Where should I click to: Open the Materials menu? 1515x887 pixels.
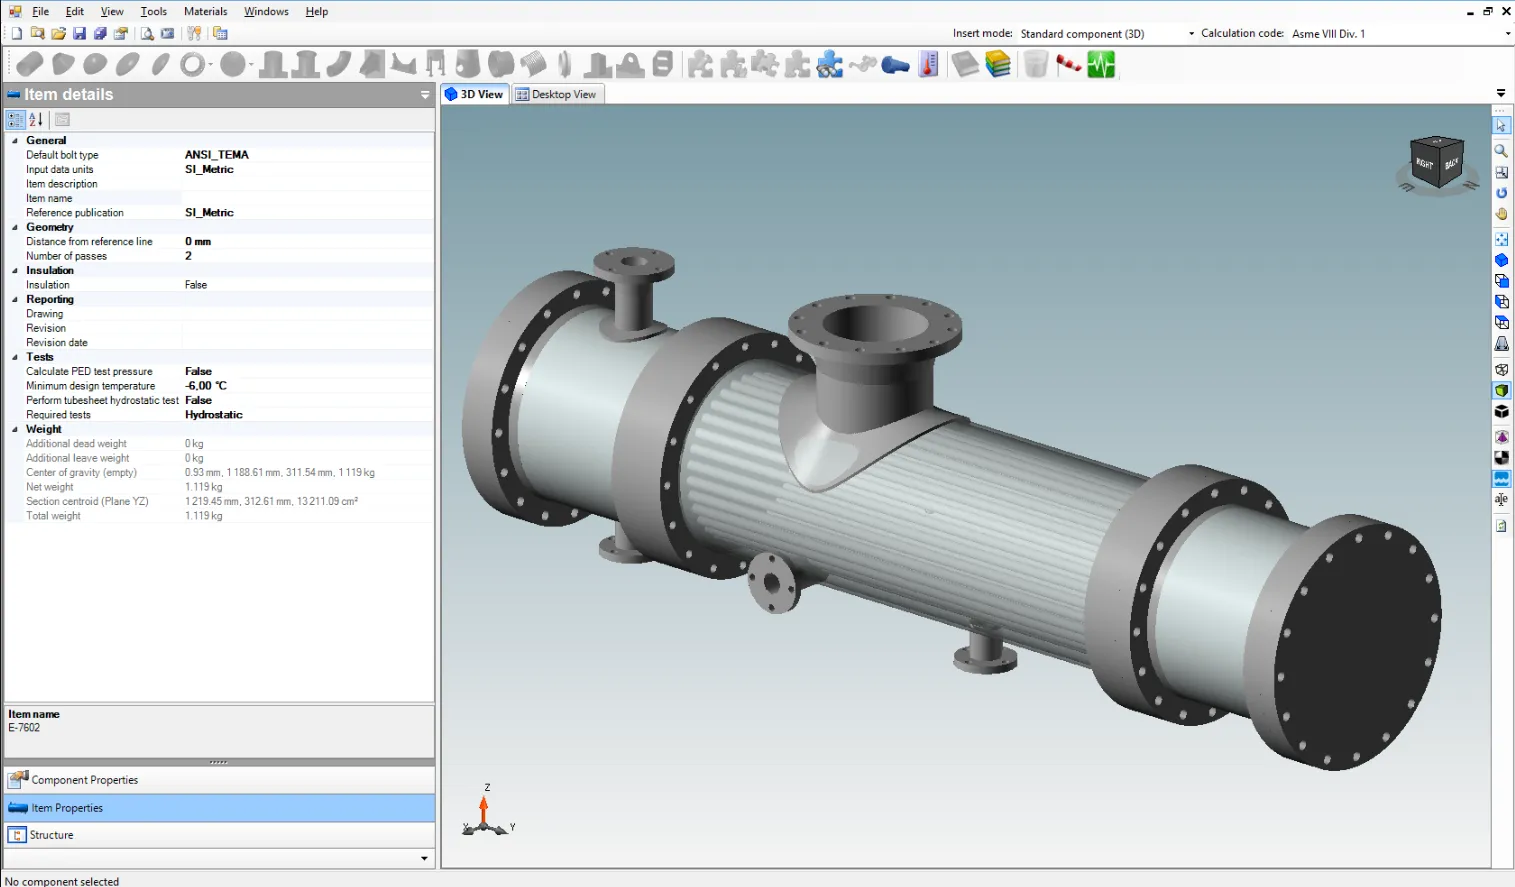coord(205,11)
